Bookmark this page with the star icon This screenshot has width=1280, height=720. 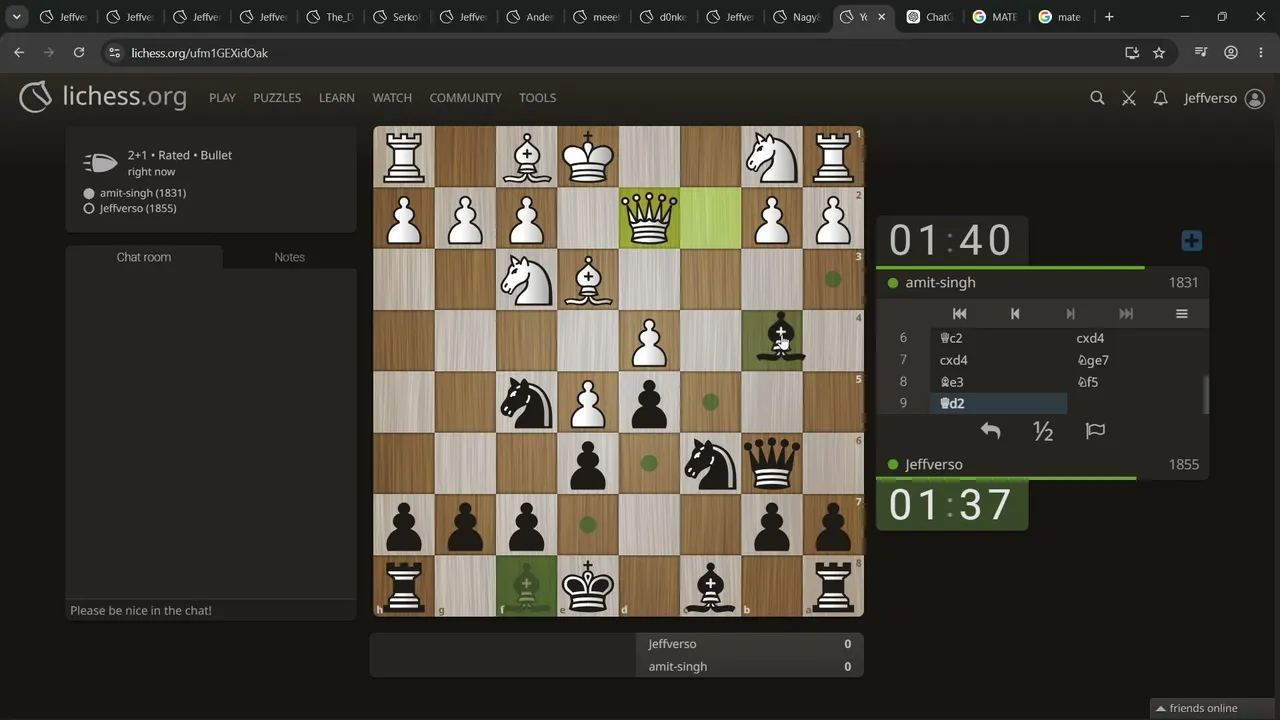(x=1159, y=53)
